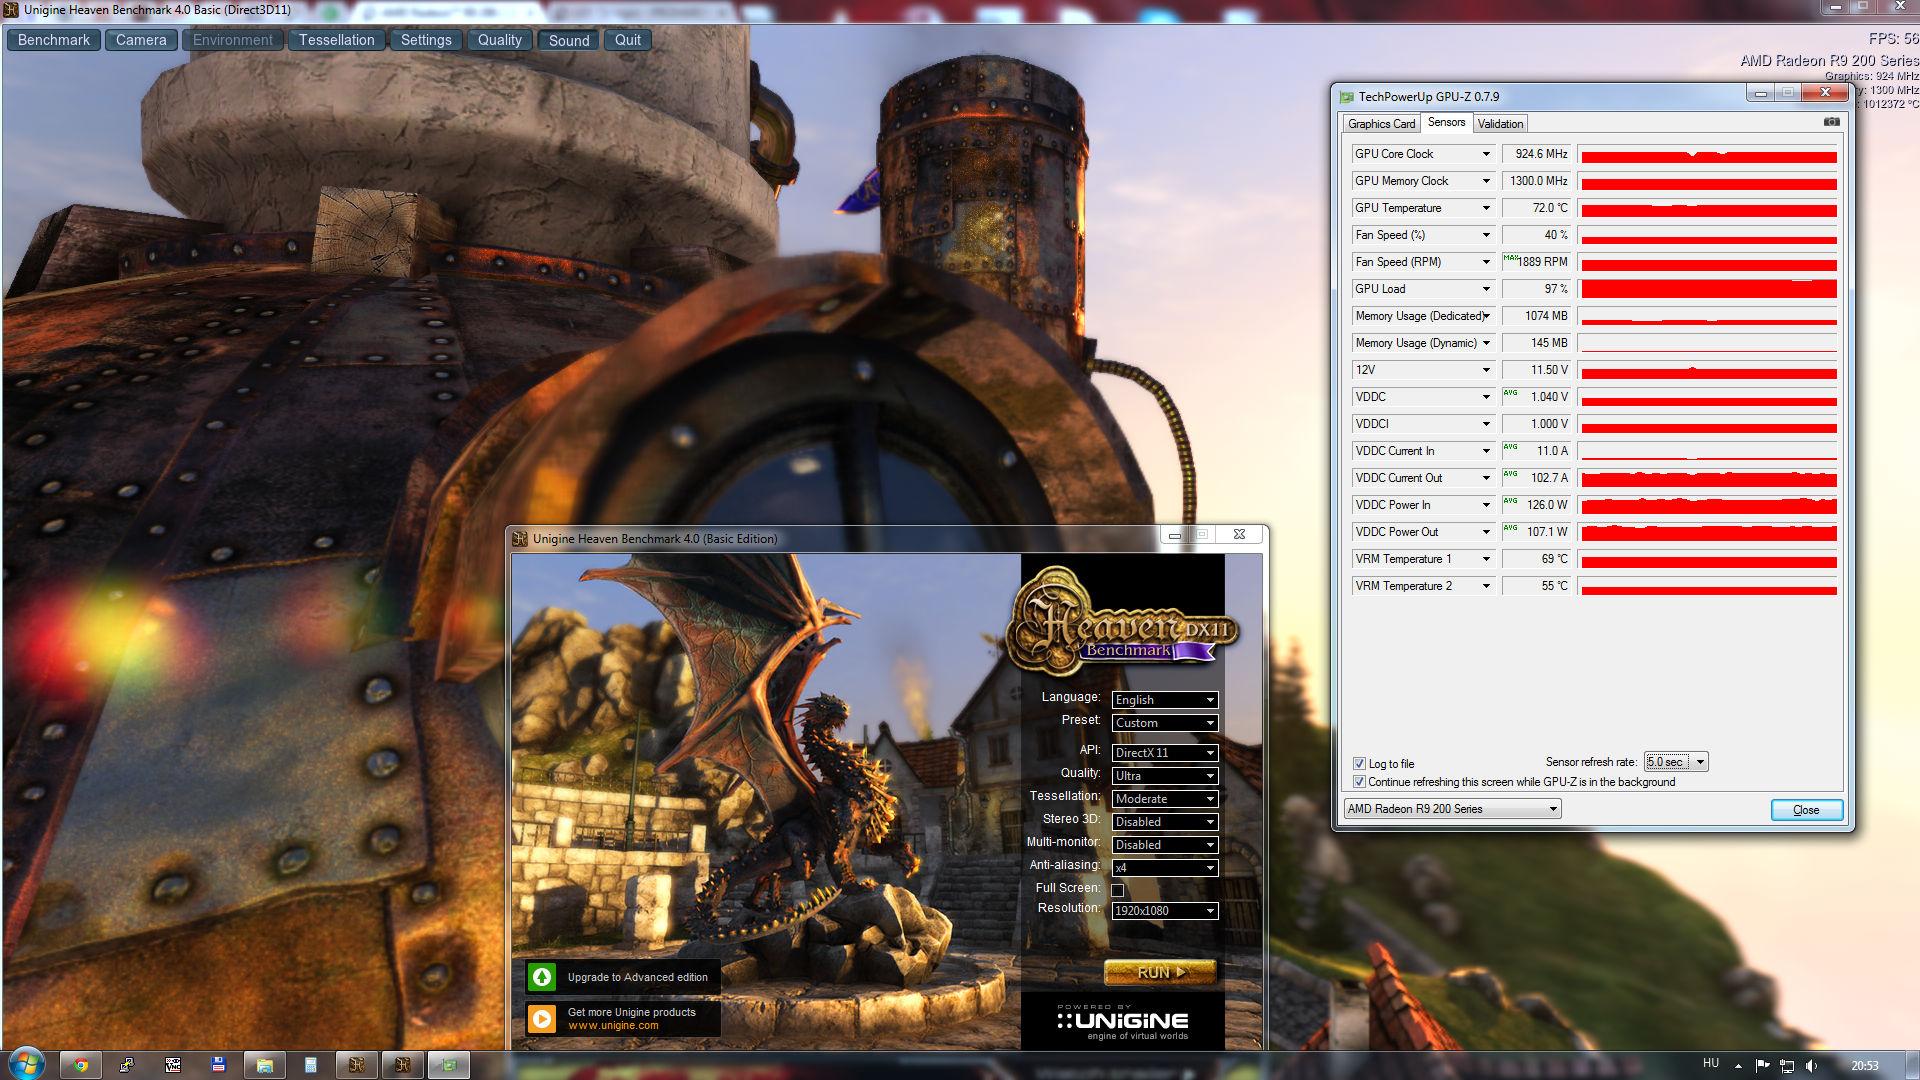Click the HU language indicator
The height and width of the screenshot is (1080, 1920).
tap(1711, 1064)
